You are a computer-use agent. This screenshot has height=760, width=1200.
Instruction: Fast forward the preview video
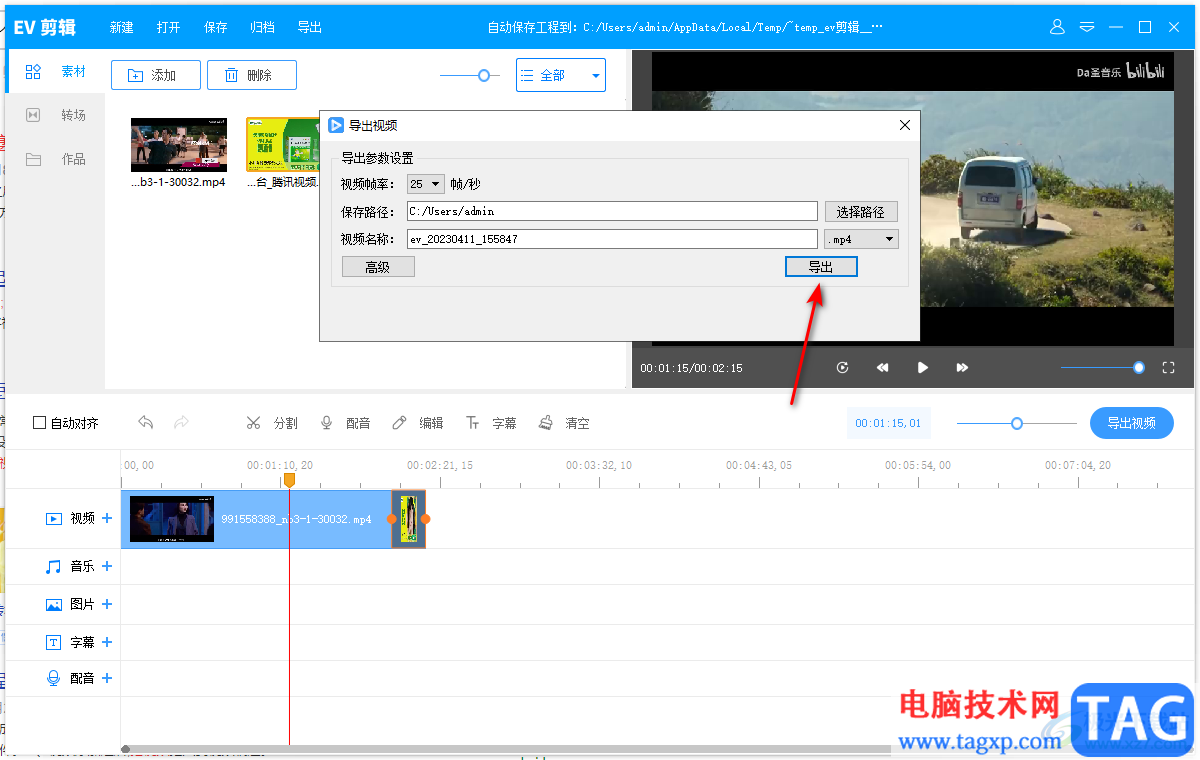coord(962,368)
